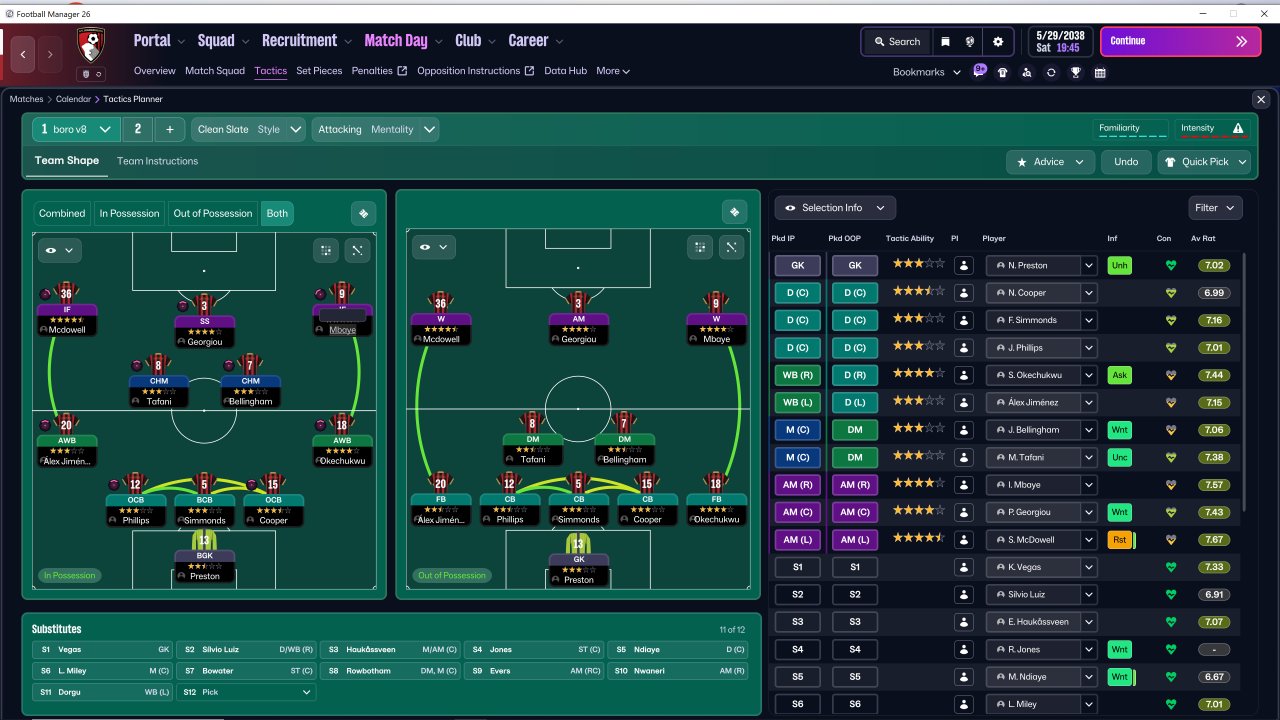
Task: Open player instructions icon for N. Preston
Action: coord(964,266)
